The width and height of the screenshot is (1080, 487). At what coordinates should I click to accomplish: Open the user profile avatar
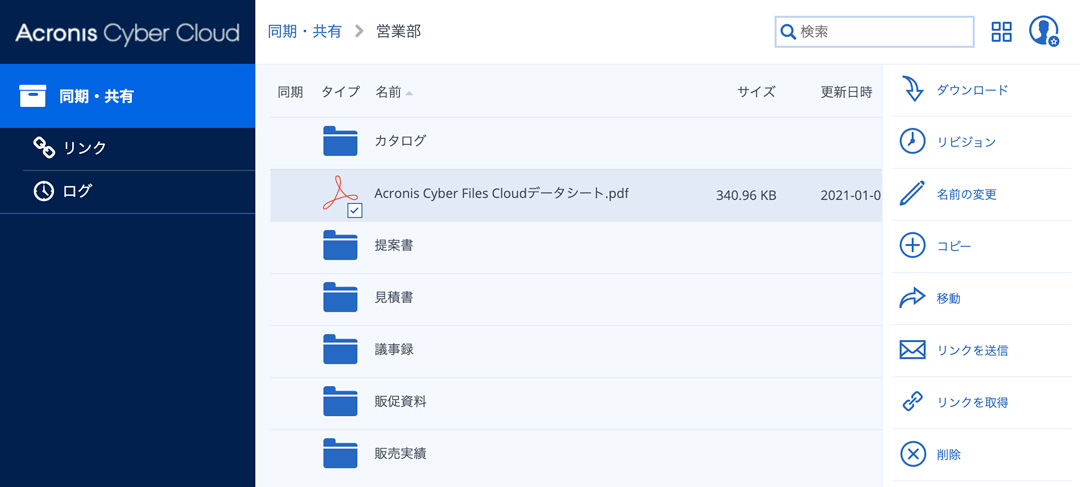[1043, 32]
